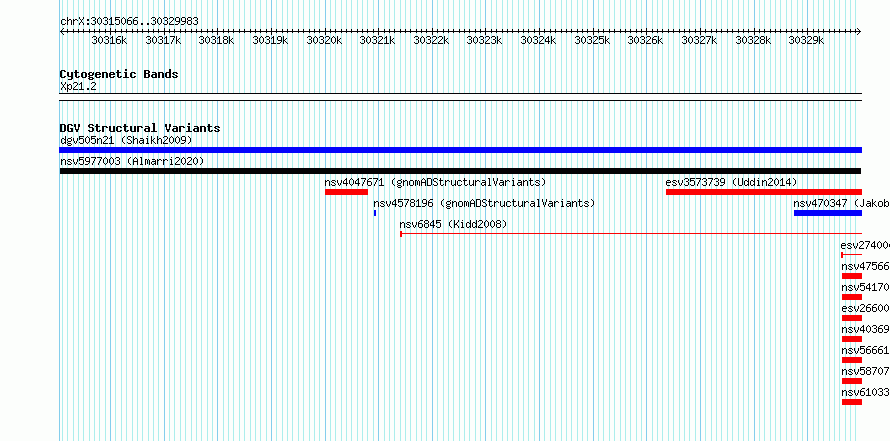
Task: Click the red nsv4047671 variant bar
Action: (346, 192)
